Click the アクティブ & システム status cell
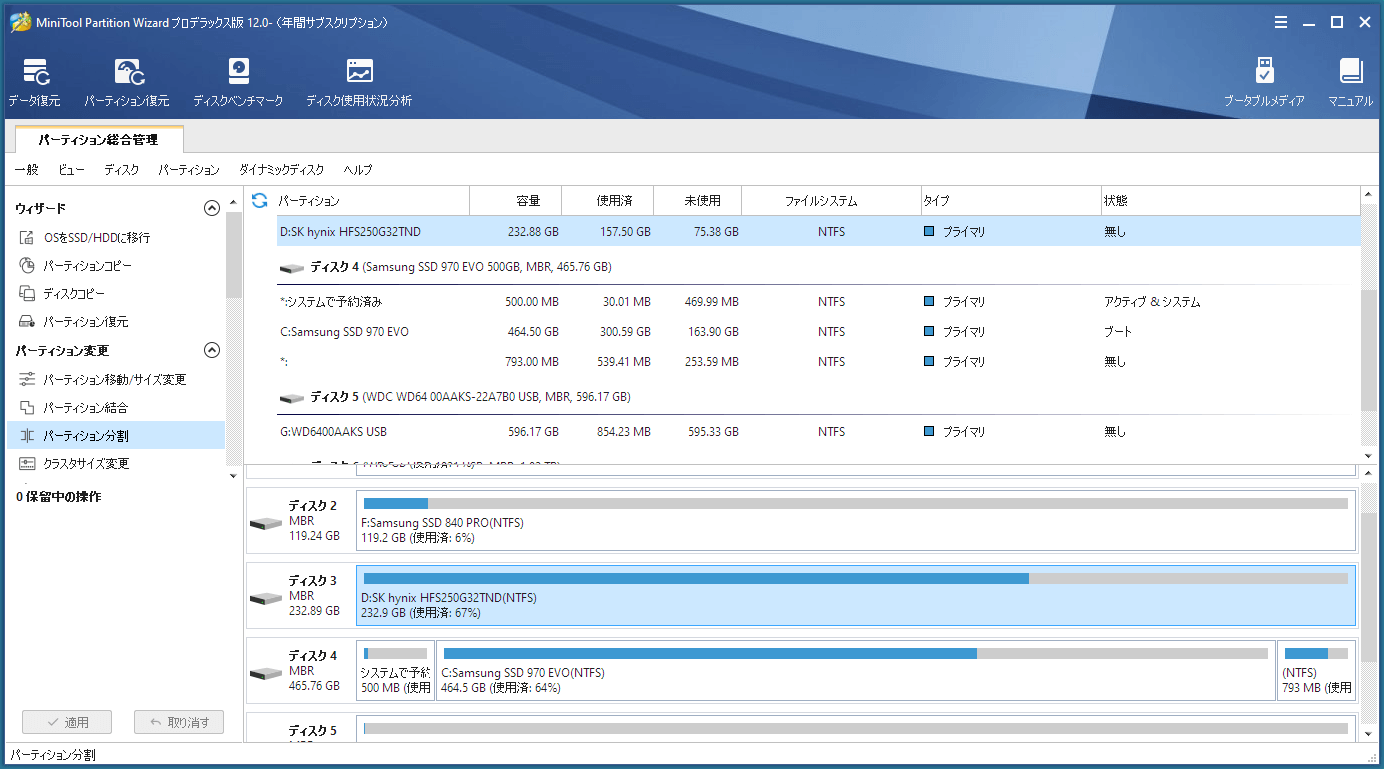 pyautogui.click(x=1152, y=302)
